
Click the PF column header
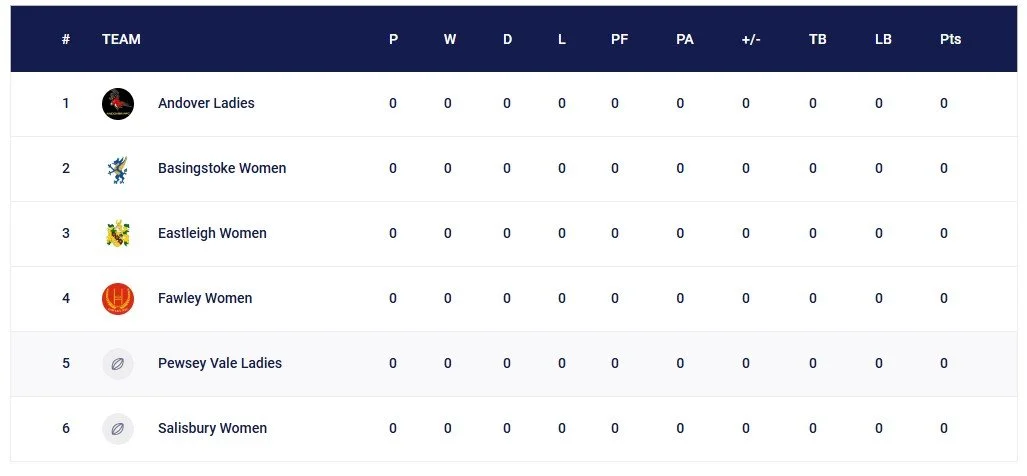tap(620, 39)
